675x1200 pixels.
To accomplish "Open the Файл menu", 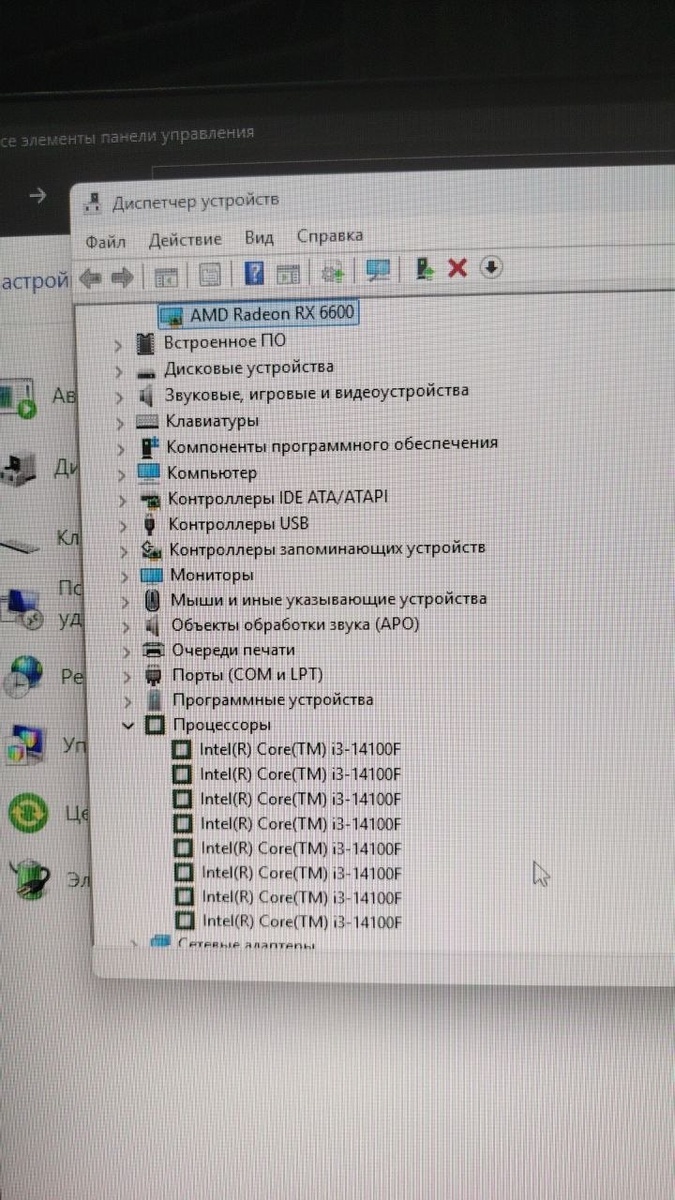I will pos(105,242).
